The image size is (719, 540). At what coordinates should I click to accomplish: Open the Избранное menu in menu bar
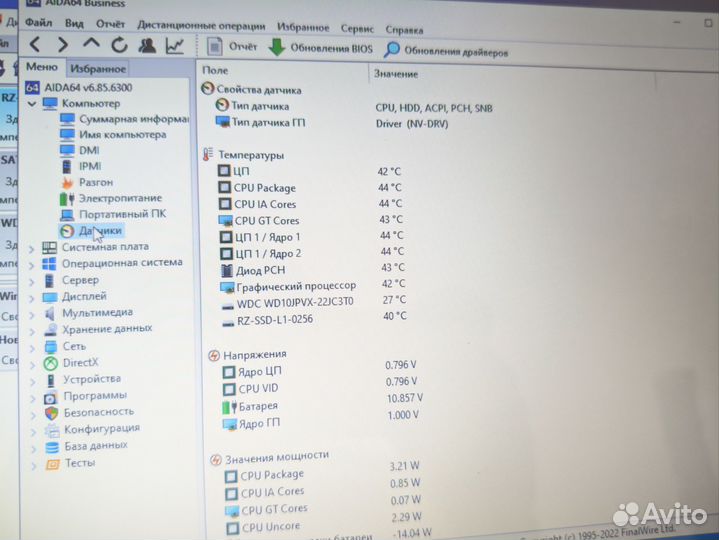pos(303,28)
